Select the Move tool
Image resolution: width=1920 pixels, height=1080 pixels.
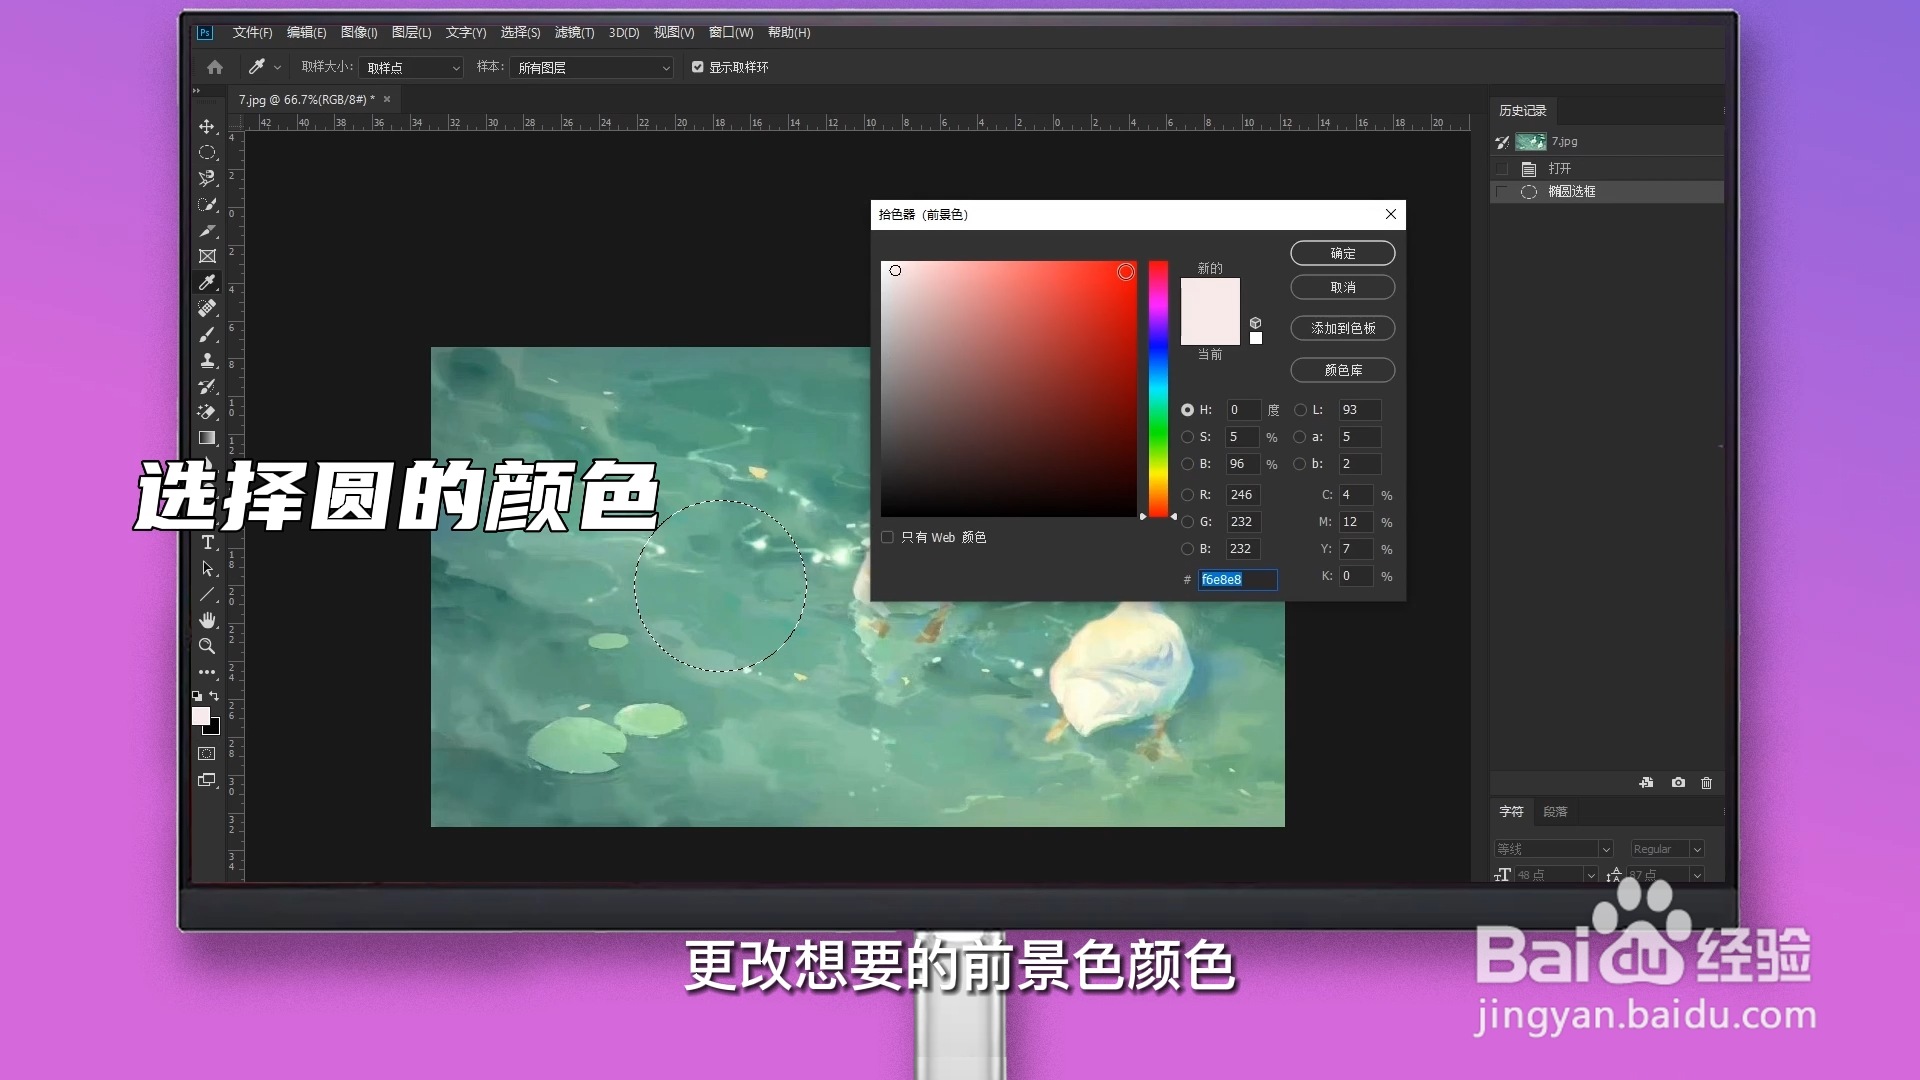[x=207, y=127]
